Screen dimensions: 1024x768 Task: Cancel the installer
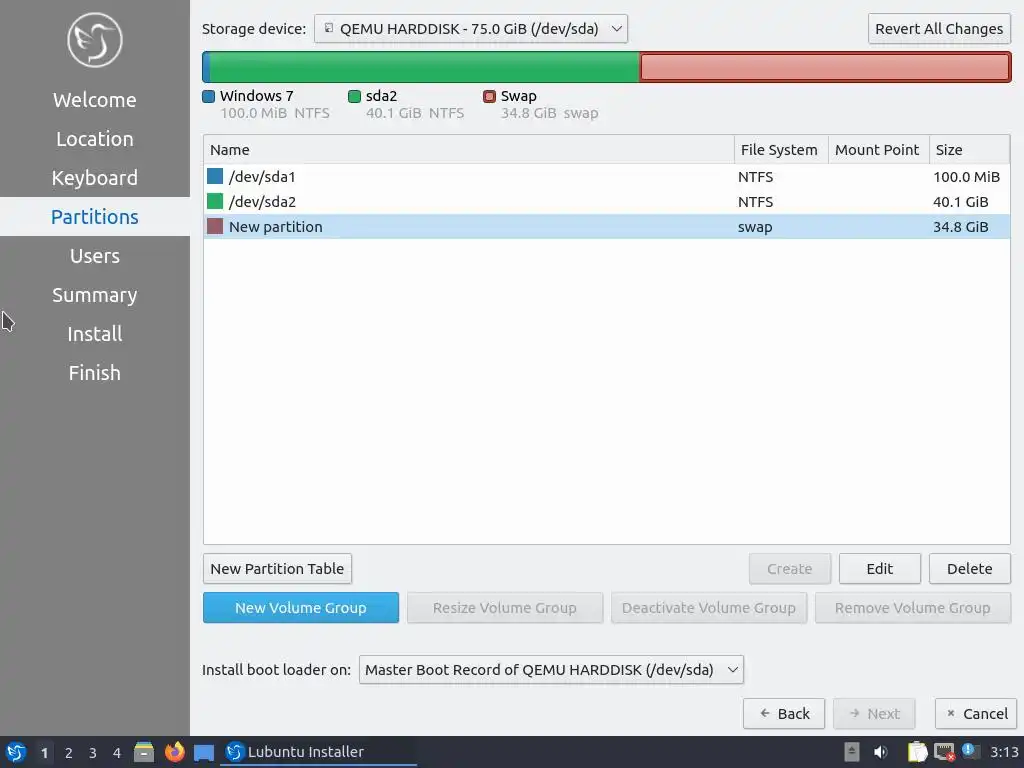click(x=976, y=714)
